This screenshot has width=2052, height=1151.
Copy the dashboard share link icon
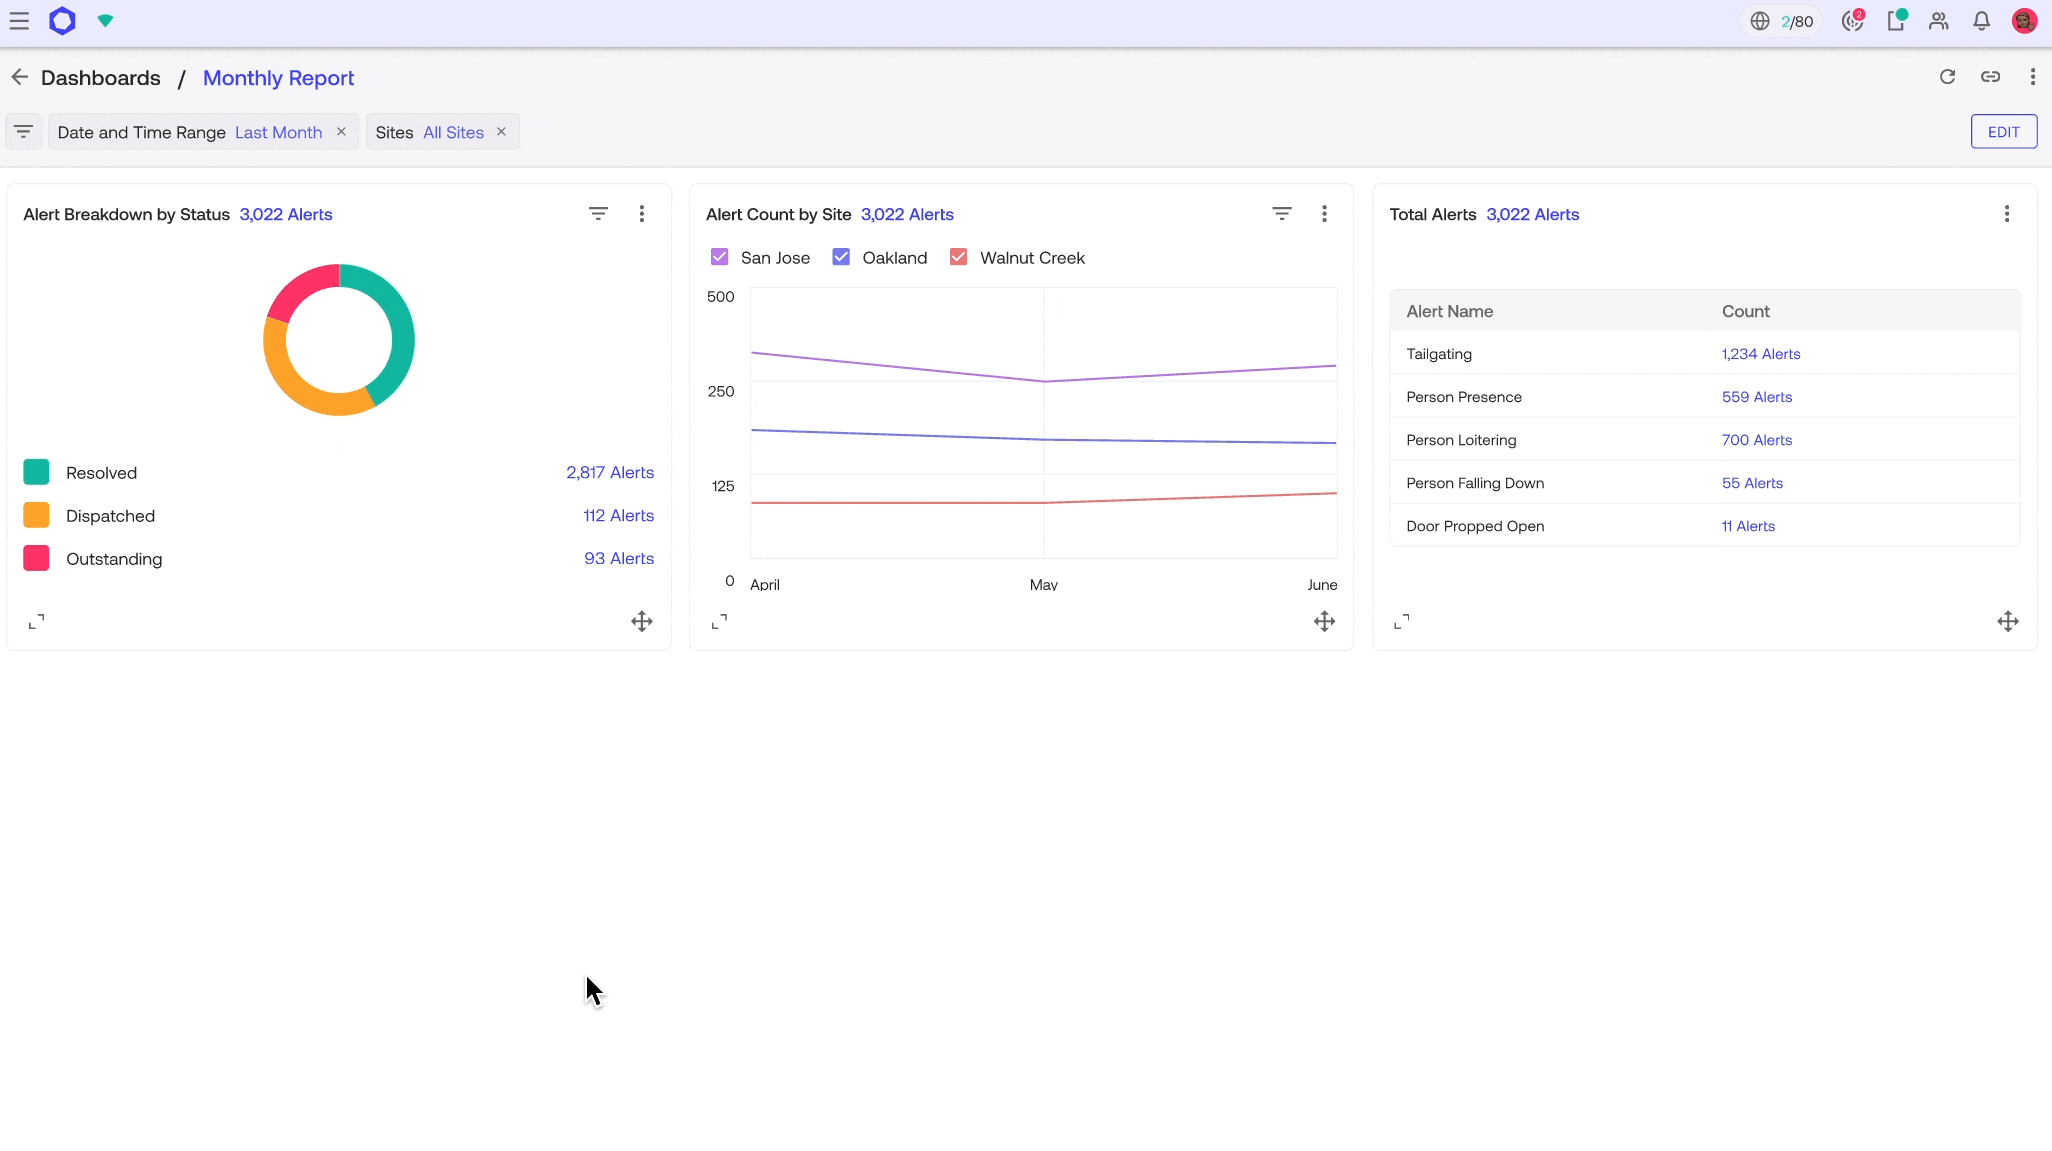[1991, 76]
